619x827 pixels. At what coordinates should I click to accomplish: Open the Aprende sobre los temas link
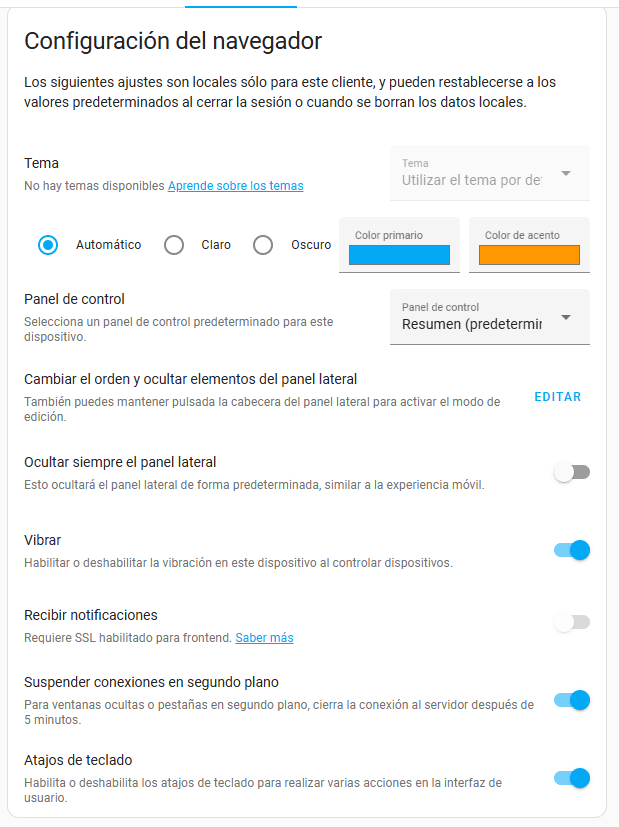235,186
